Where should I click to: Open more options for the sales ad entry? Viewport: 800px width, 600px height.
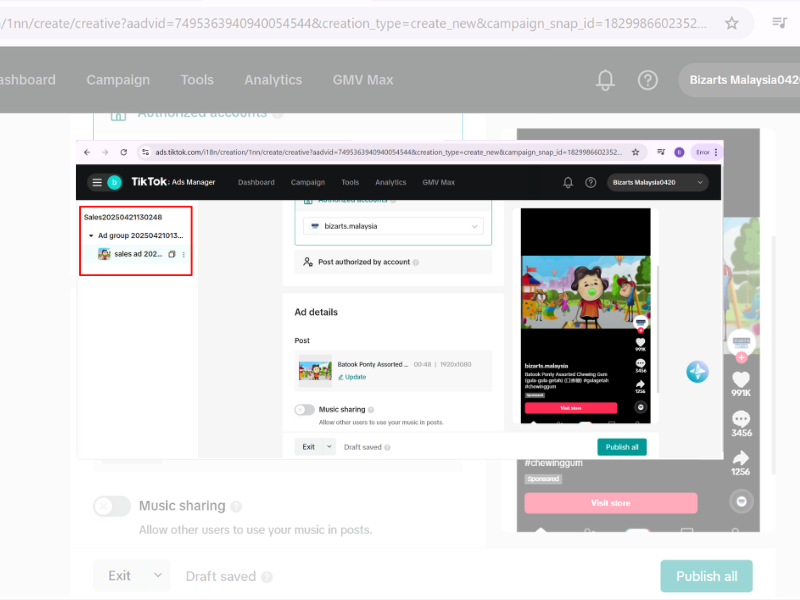184,255
